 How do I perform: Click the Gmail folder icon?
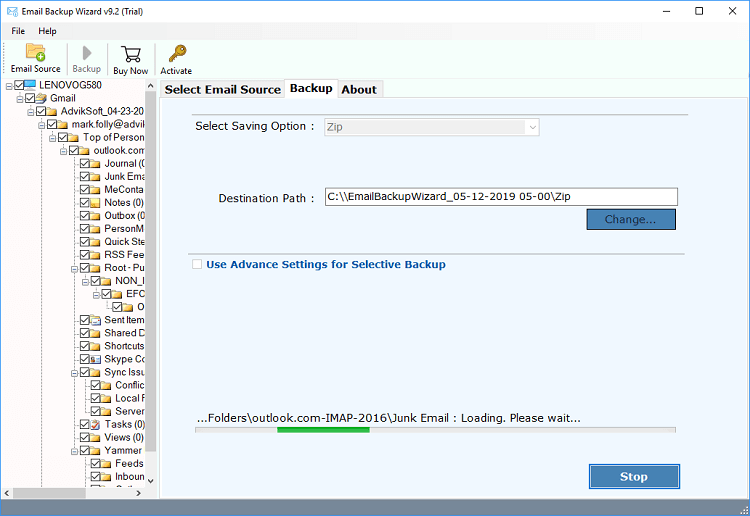[x=42, y=98]
